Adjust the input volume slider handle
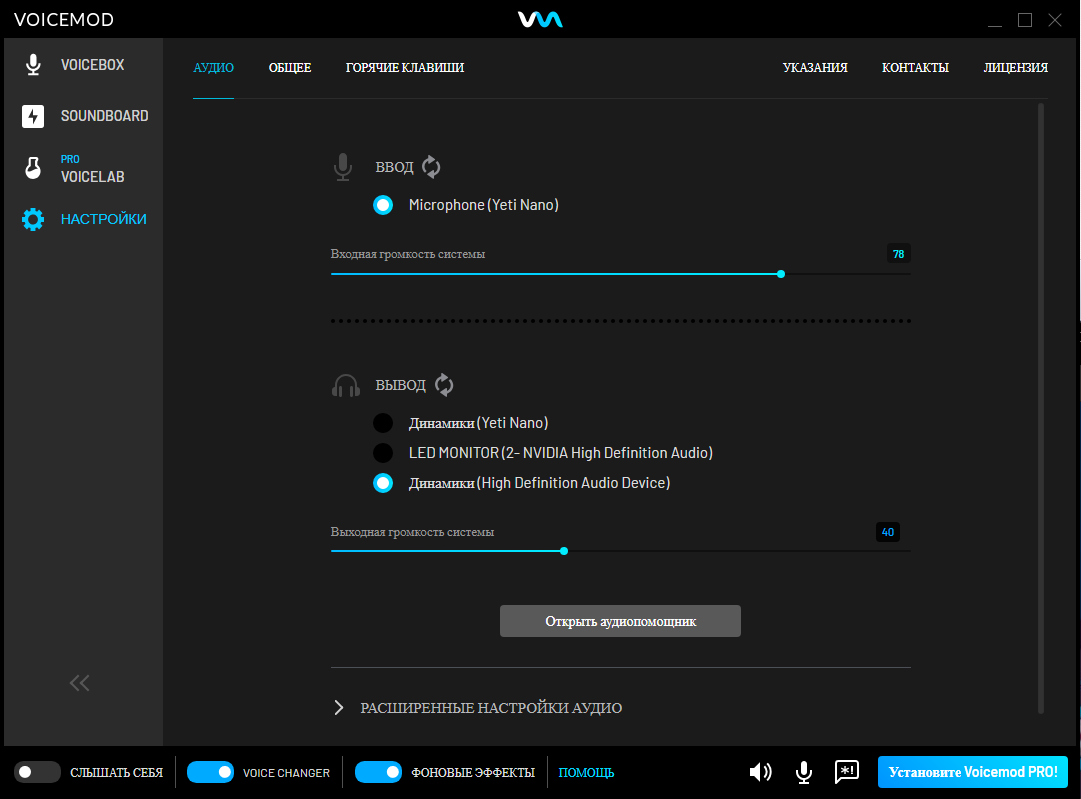The image size is (1081, 799). [x=781, y=274]
